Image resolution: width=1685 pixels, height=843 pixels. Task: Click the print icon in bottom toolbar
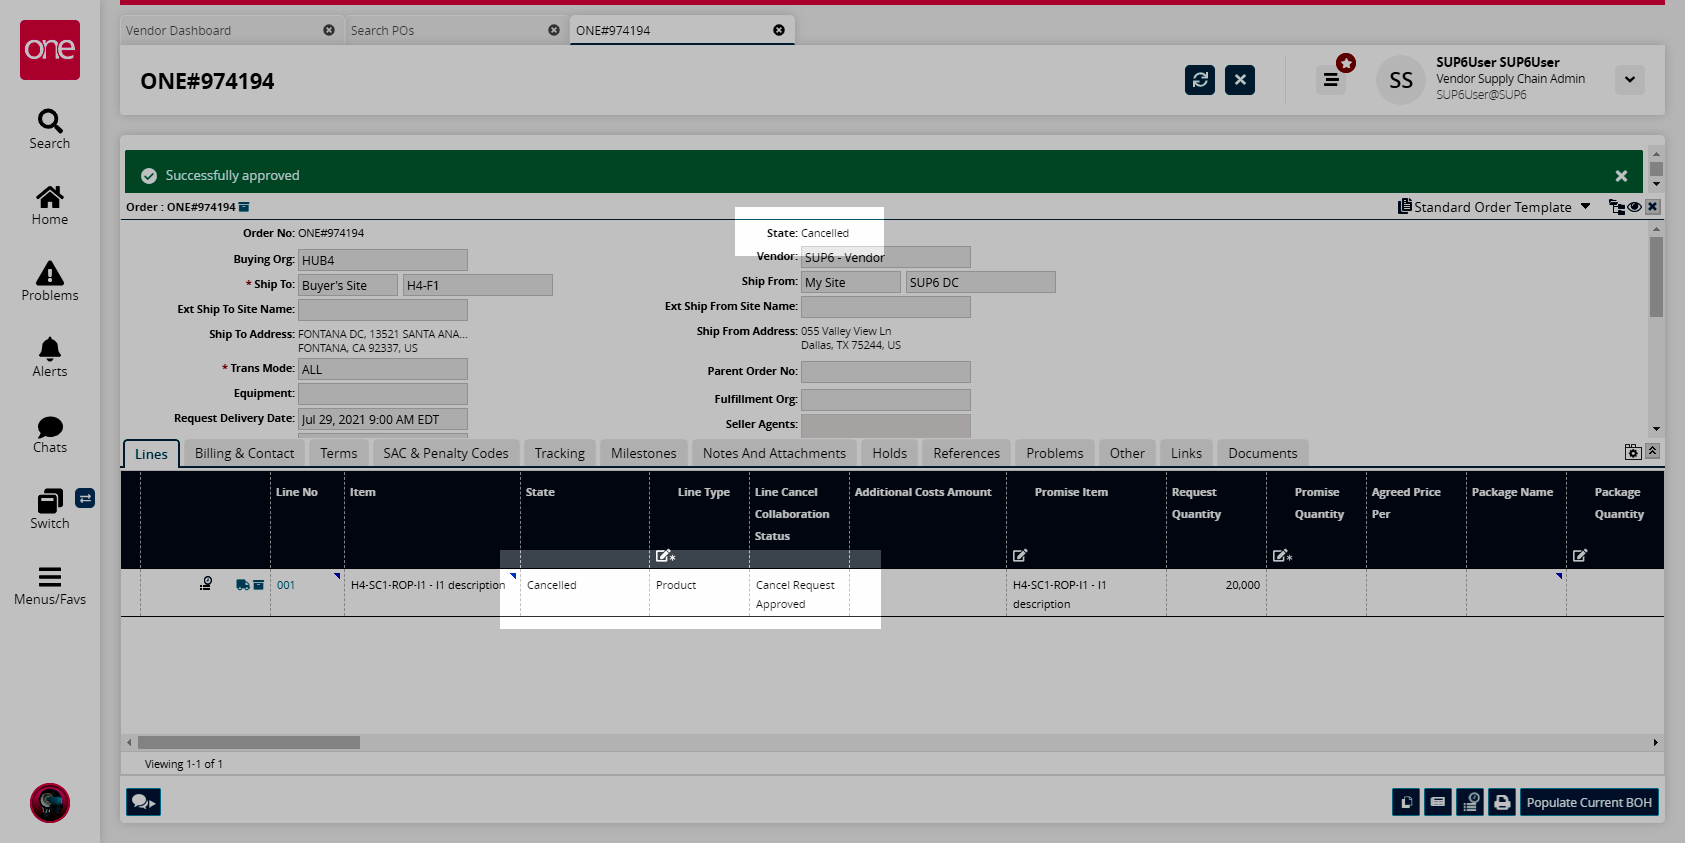tap(1502, 802)
